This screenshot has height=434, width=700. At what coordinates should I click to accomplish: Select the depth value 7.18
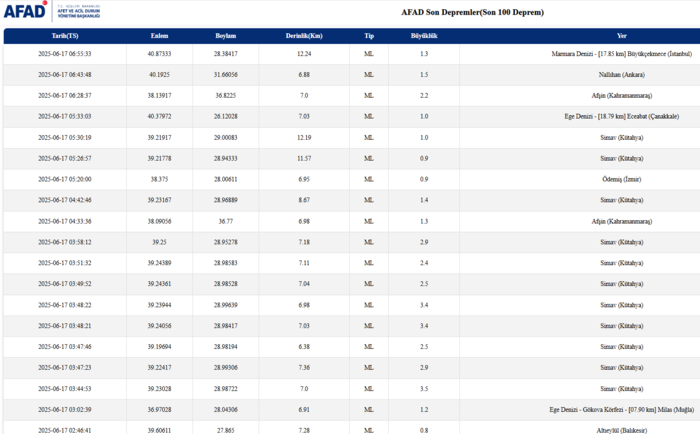pos(304,242)
